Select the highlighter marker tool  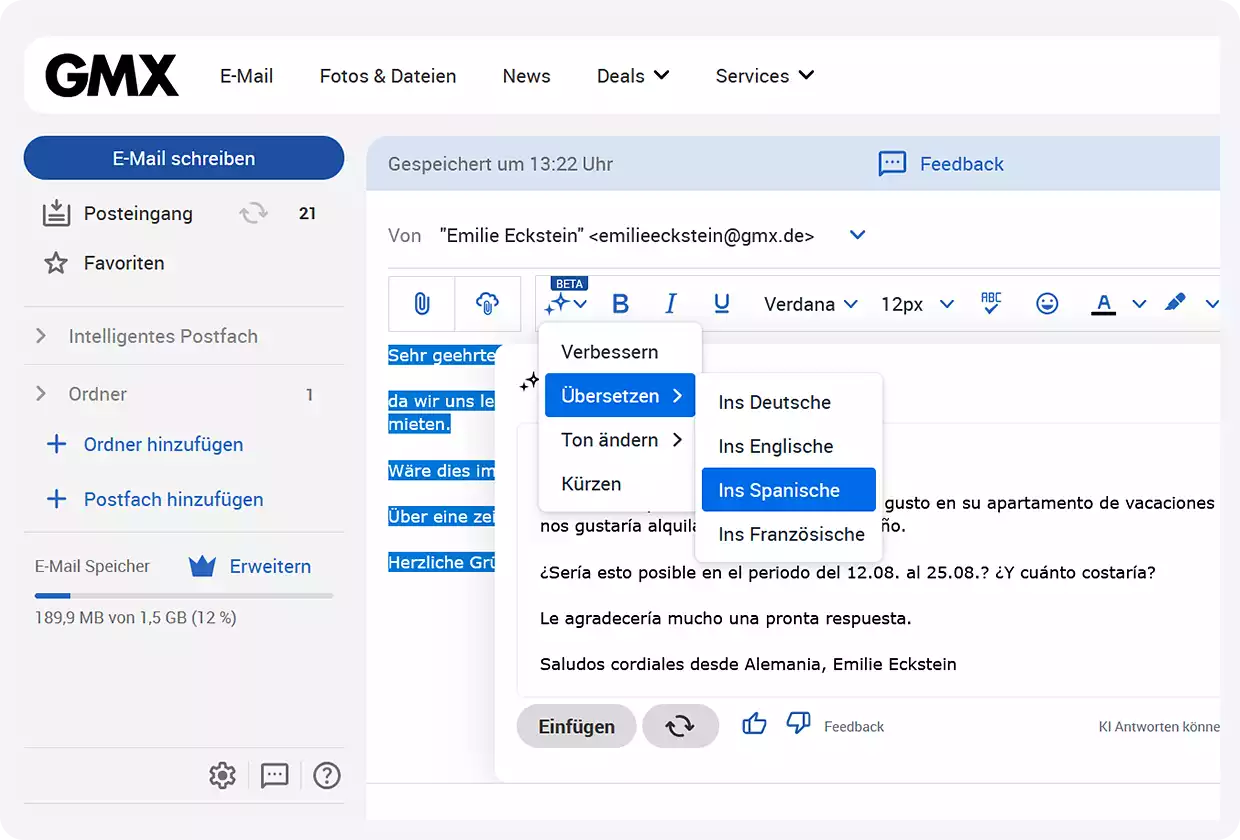tap(1176, 302)
